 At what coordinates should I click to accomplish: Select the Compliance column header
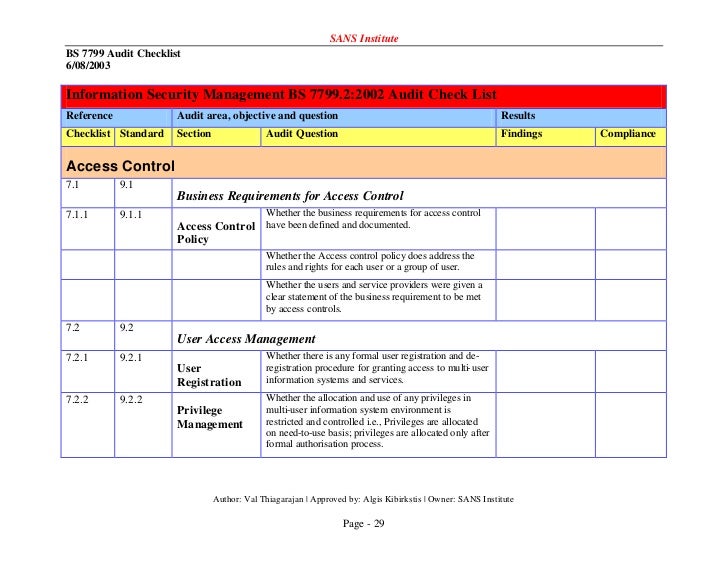point(631,137)
